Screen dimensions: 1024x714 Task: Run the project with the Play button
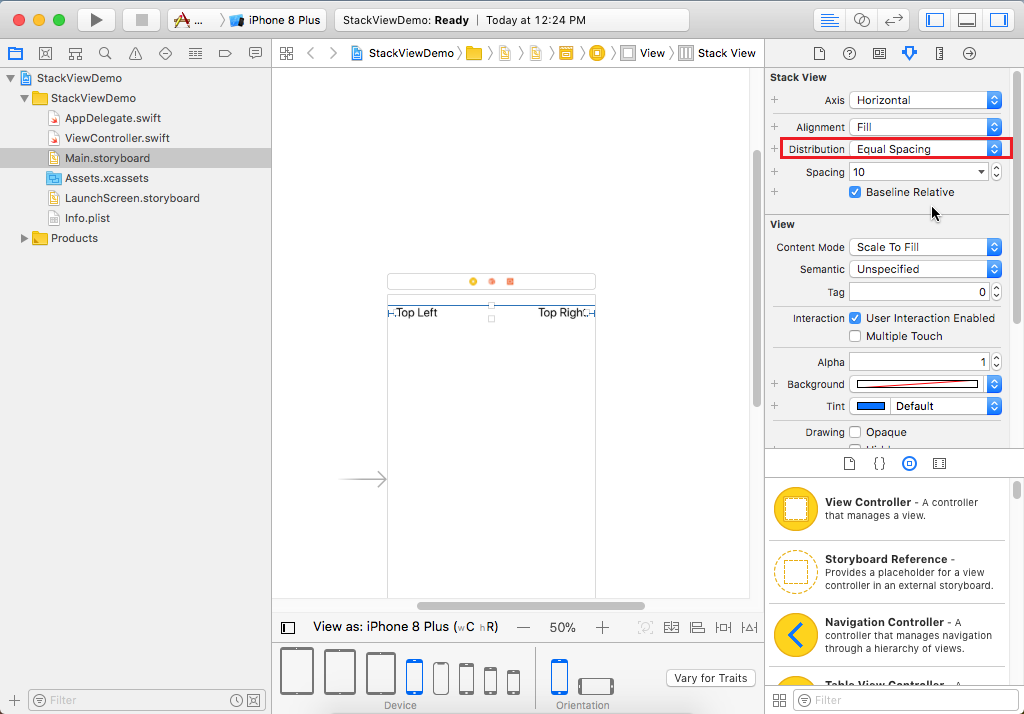click(97, 20)
